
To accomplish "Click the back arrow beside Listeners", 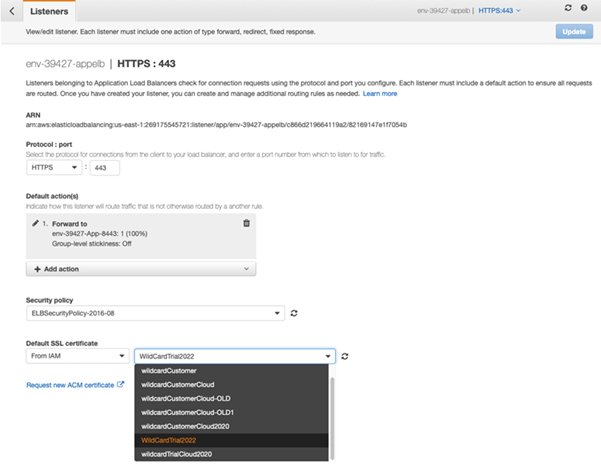I will [x=12, y=9].
